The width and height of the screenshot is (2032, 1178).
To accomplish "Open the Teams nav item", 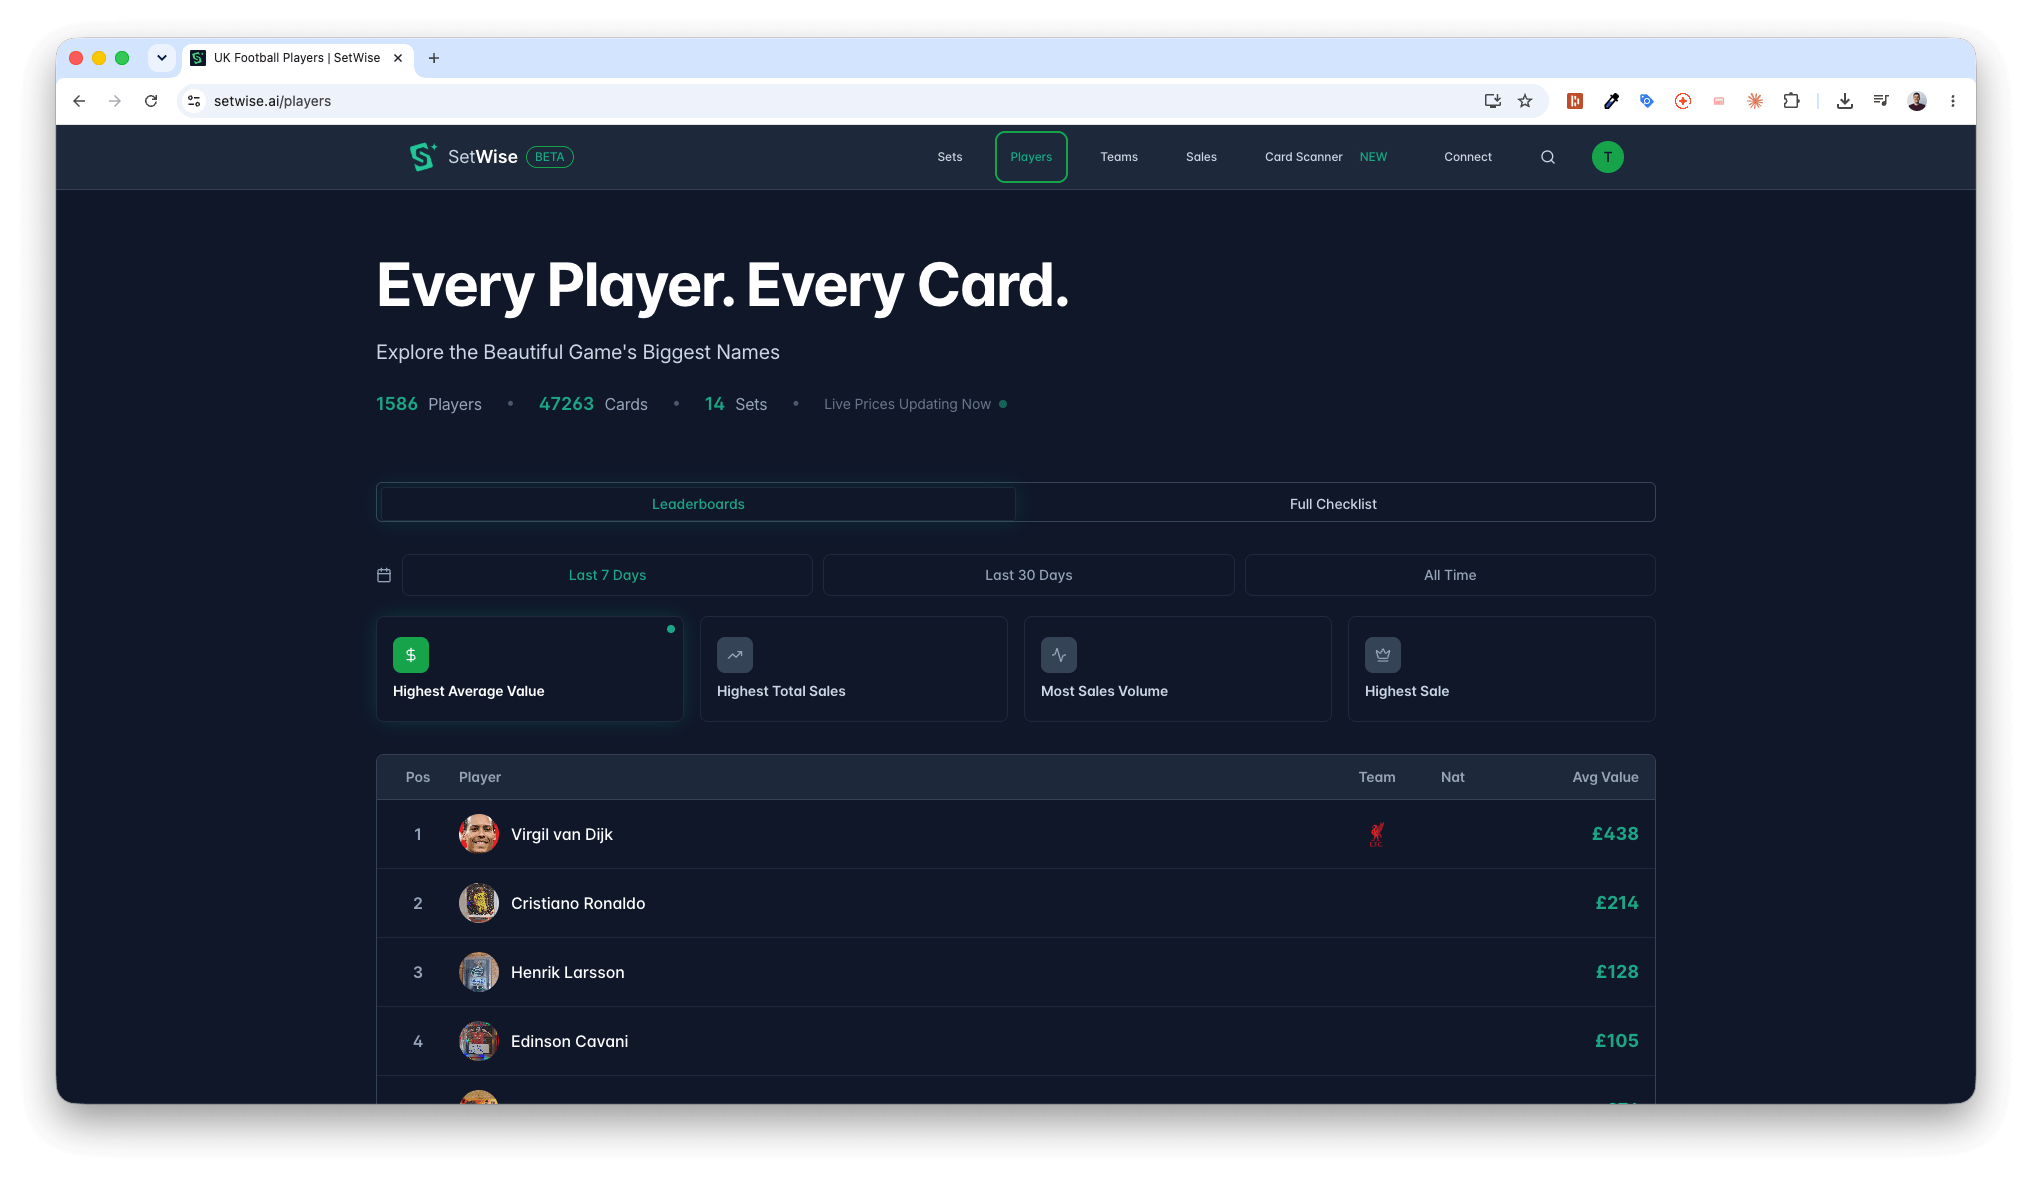I will [x=1119, y=157].
